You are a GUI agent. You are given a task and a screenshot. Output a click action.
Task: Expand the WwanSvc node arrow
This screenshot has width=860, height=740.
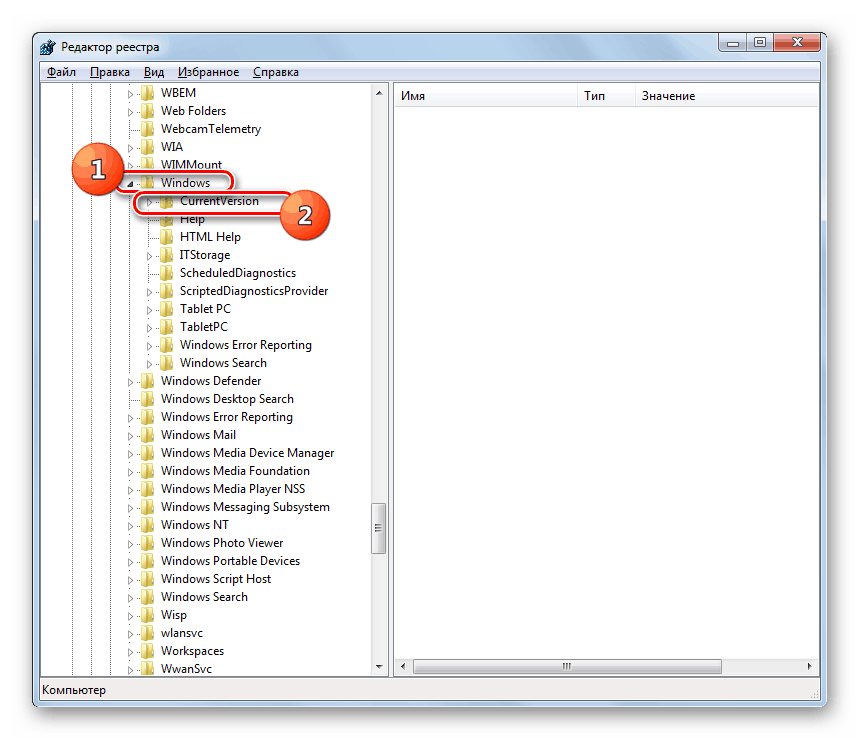click(130, 670)
